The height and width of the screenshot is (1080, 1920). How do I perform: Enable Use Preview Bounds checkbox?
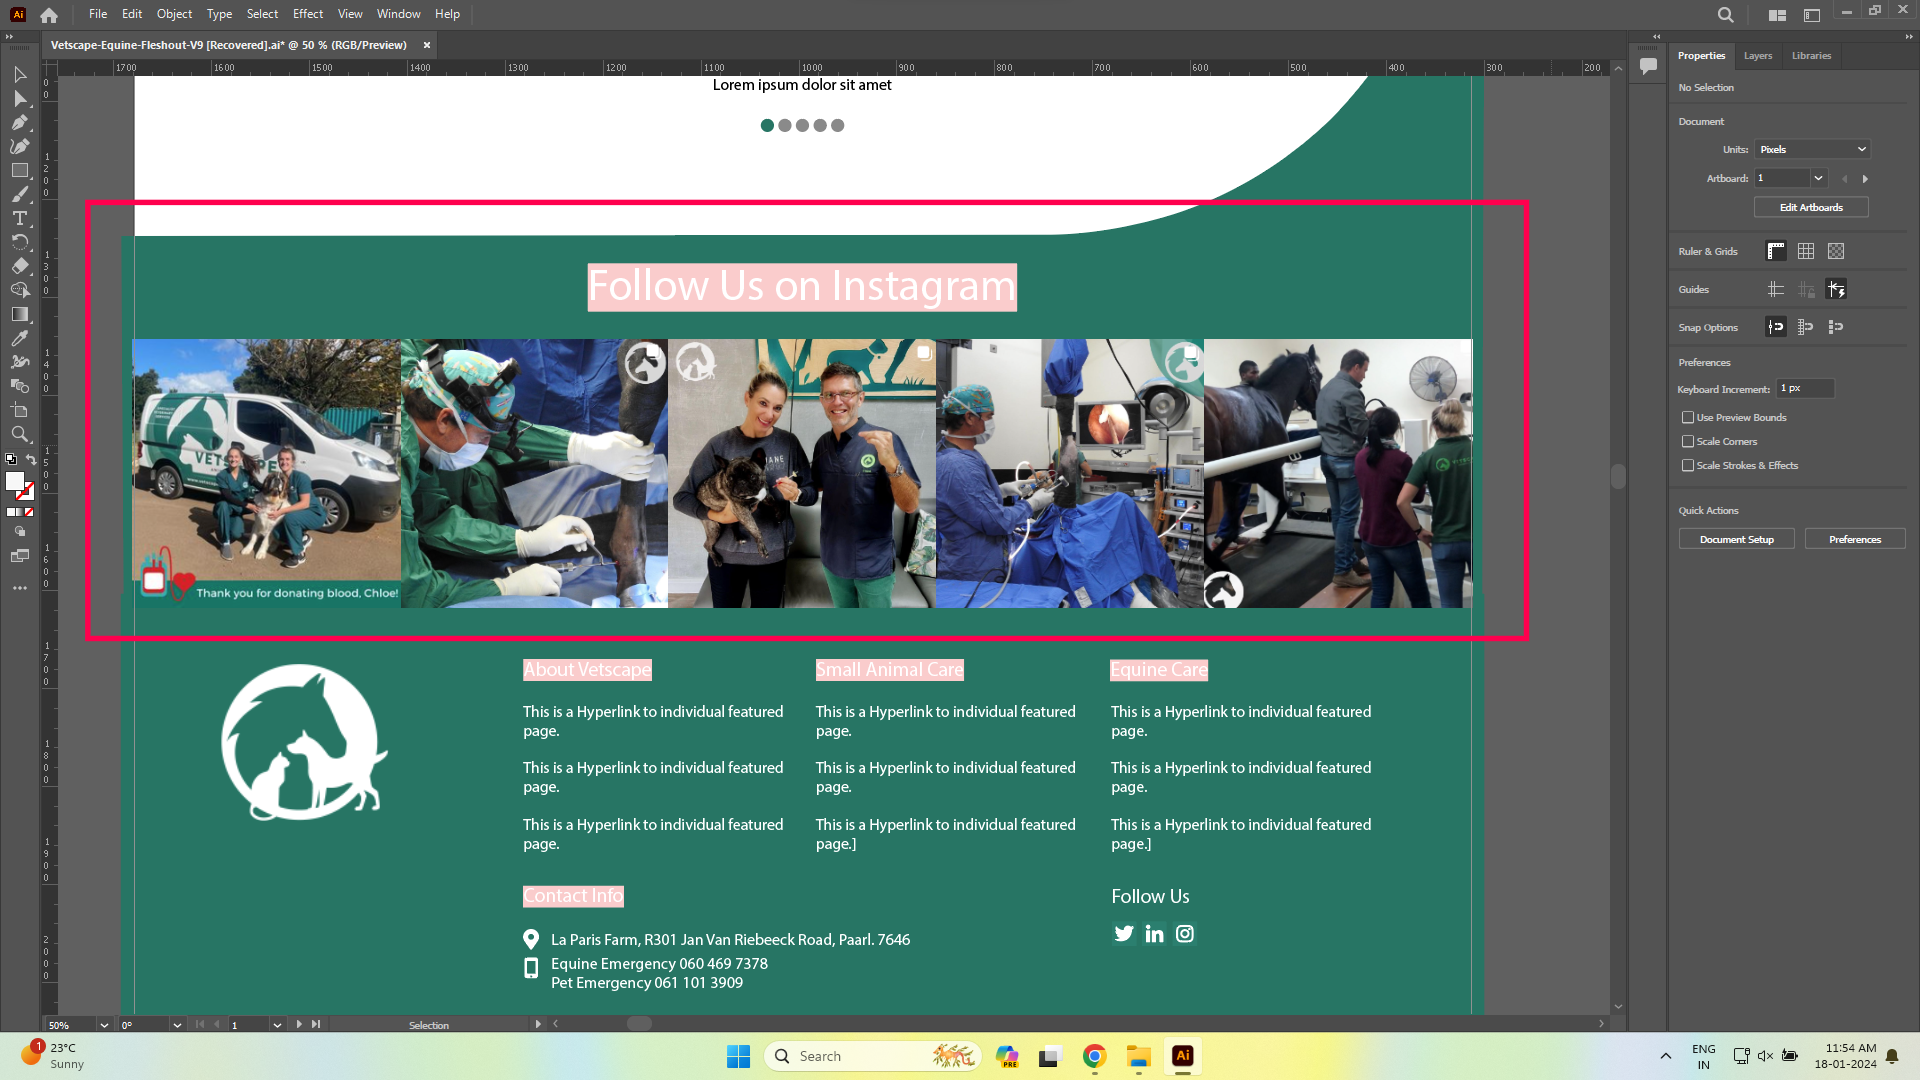1688,417
